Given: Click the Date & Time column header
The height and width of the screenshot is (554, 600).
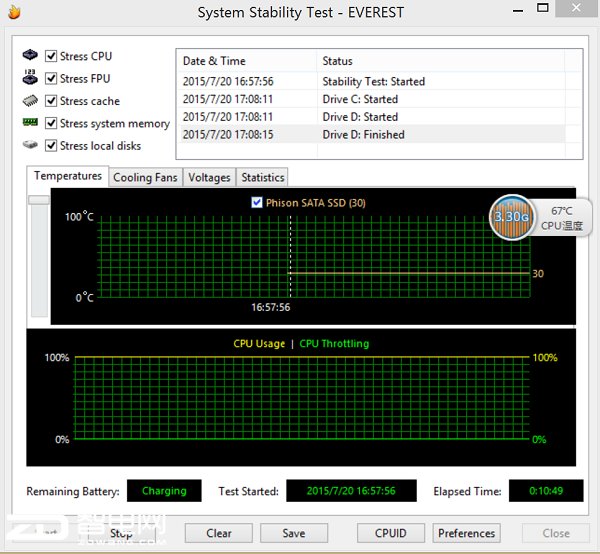Looking at the screenshot, I should [247, 61].
